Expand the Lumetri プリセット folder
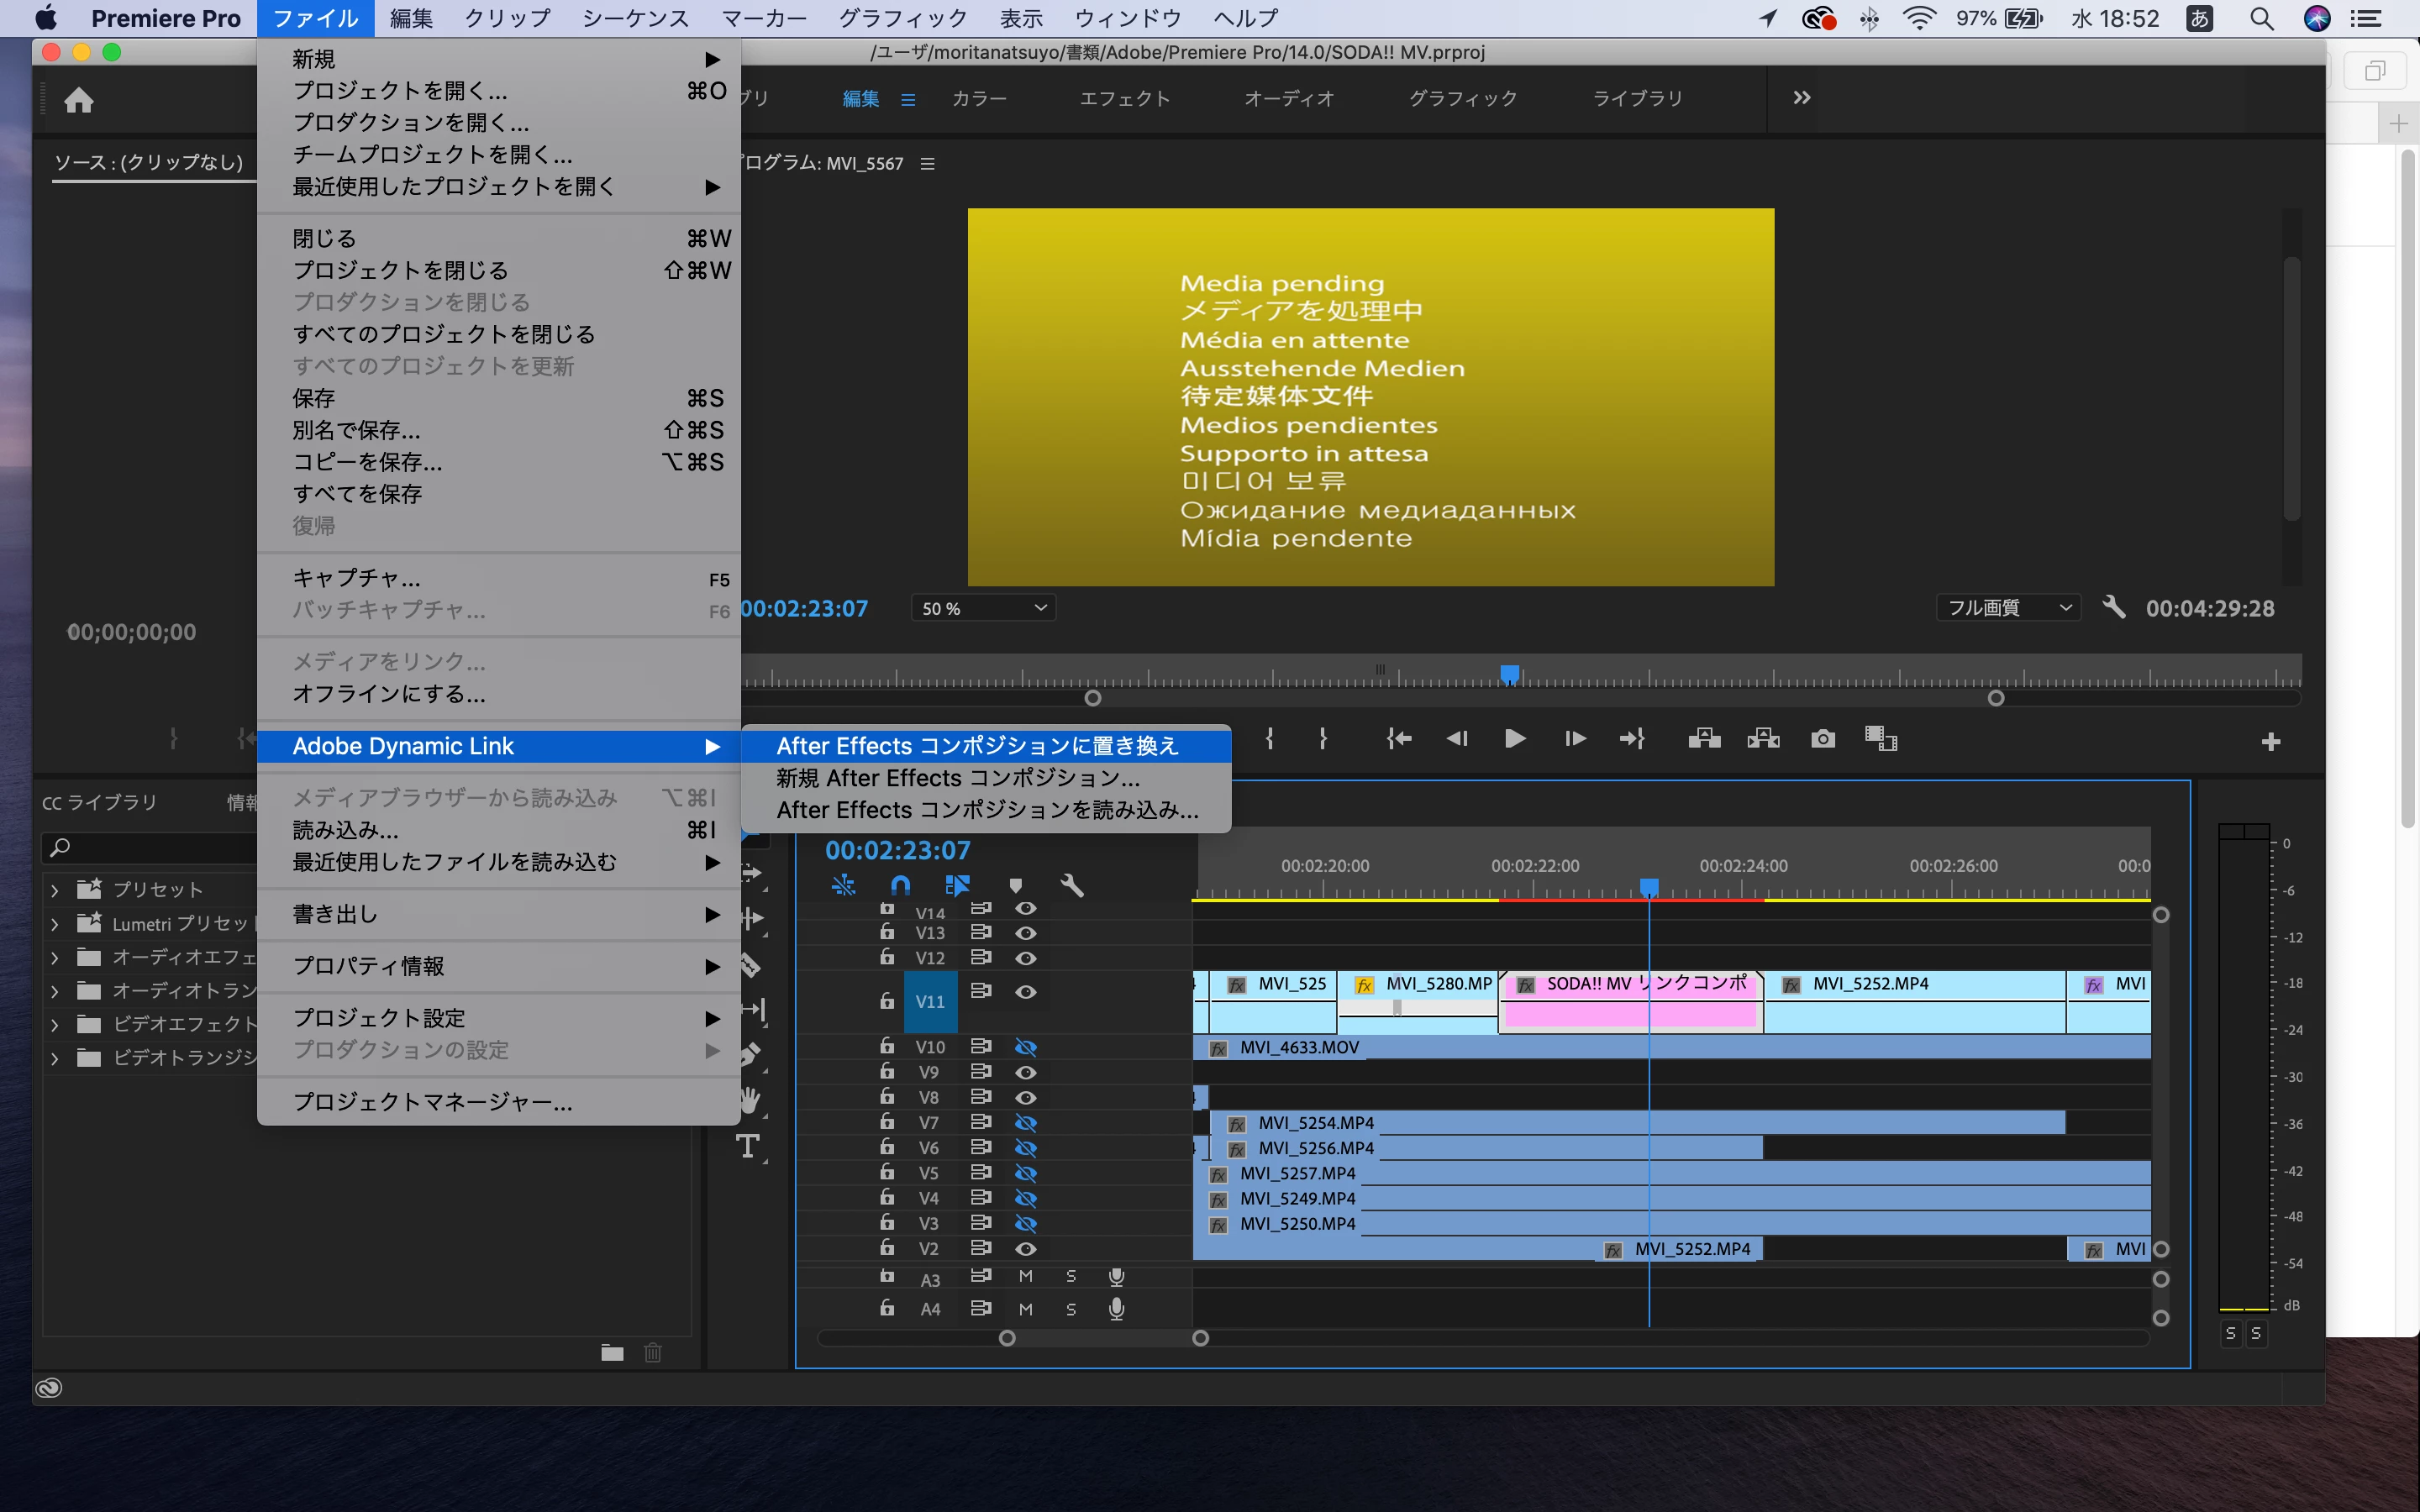The width and height of the screenshot is (2420, 1512). click(x=55, y=924)
